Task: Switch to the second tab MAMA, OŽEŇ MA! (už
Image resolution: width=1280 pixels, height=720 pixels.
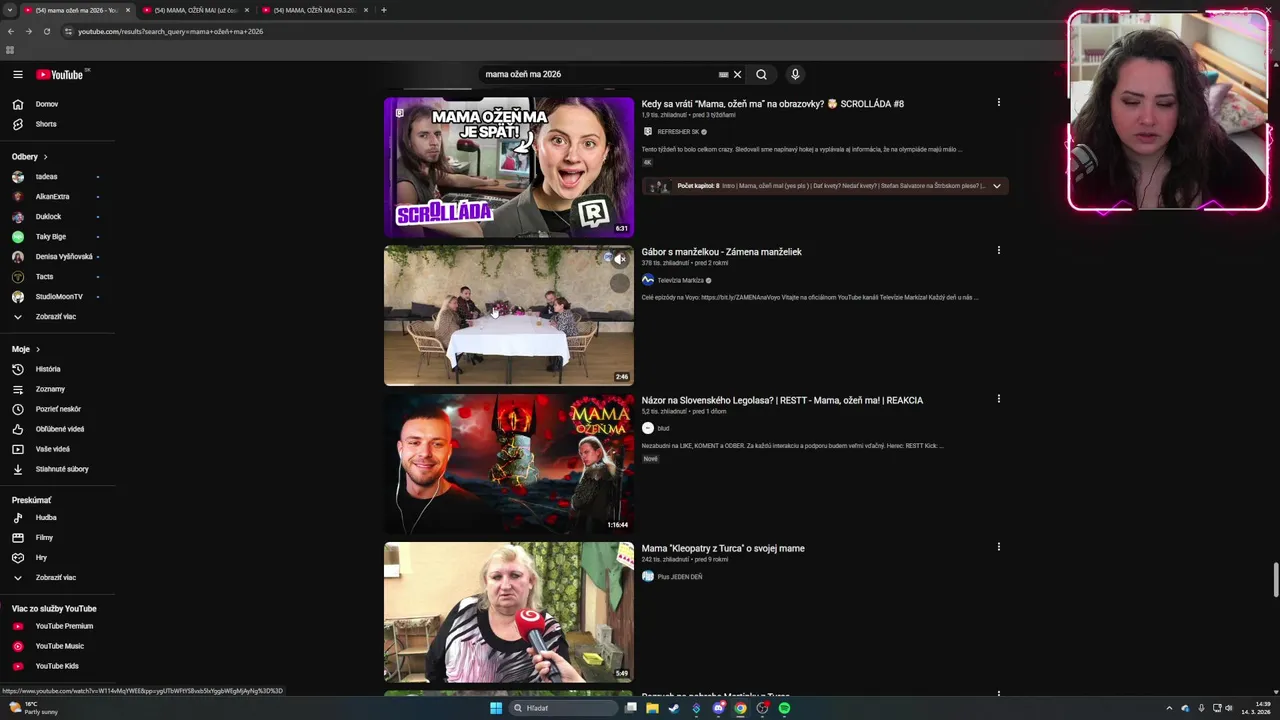Action: (x=194, y=10)
